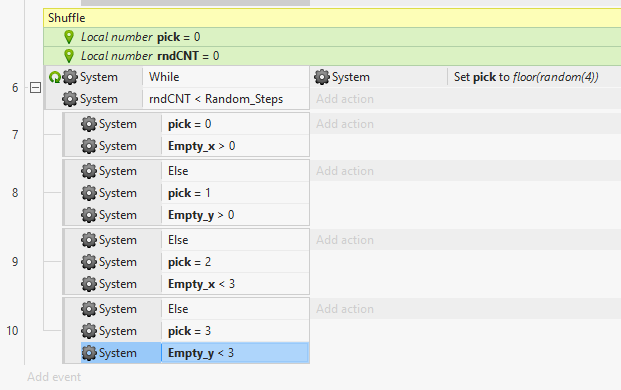Click Add action for the pick = 3 event
This screenshot has width=621, height=390.
click(345, 309)
